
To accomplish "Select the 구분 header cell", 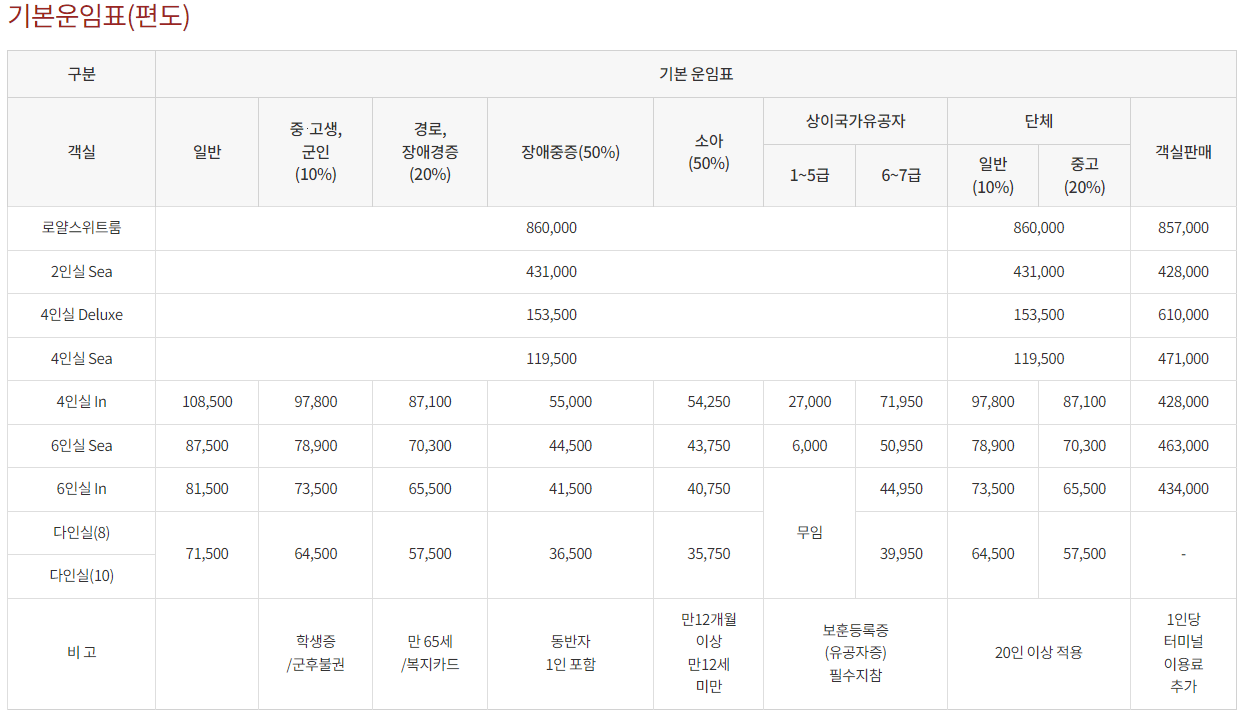I will click(x=81, y=74).
